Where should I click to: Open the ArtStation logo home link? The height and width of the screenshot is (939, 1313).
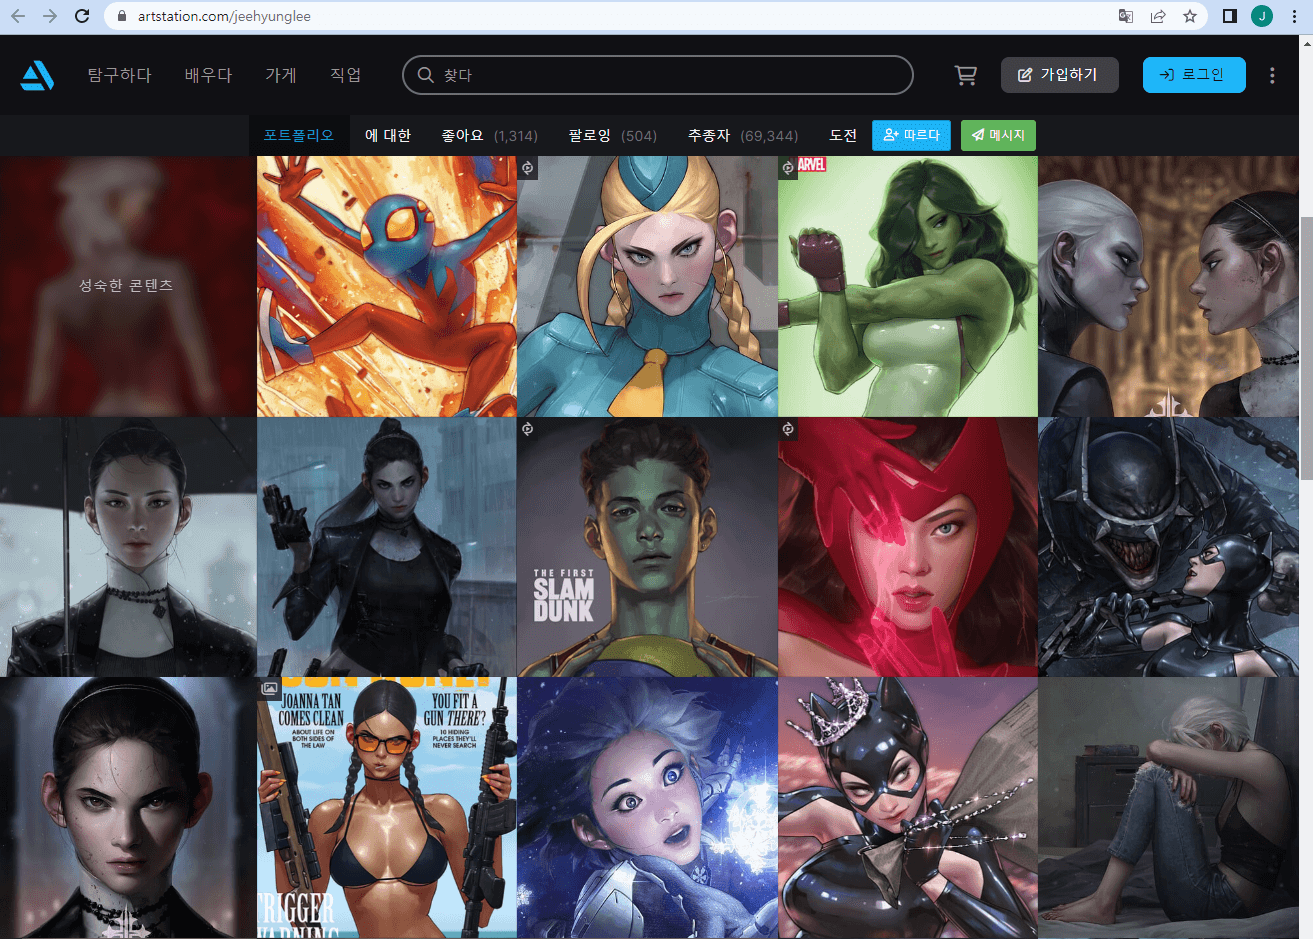[37, 75]
